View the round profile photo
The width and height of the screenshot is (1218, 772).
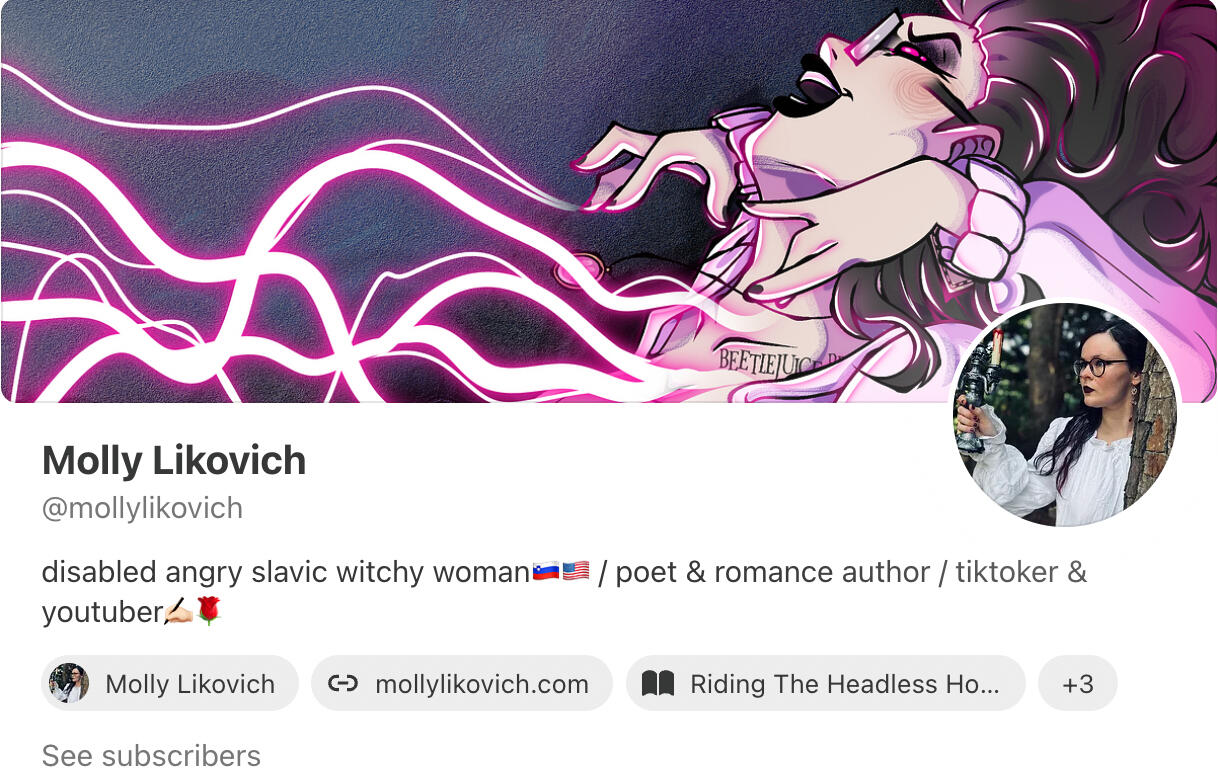click(1065, 414)
